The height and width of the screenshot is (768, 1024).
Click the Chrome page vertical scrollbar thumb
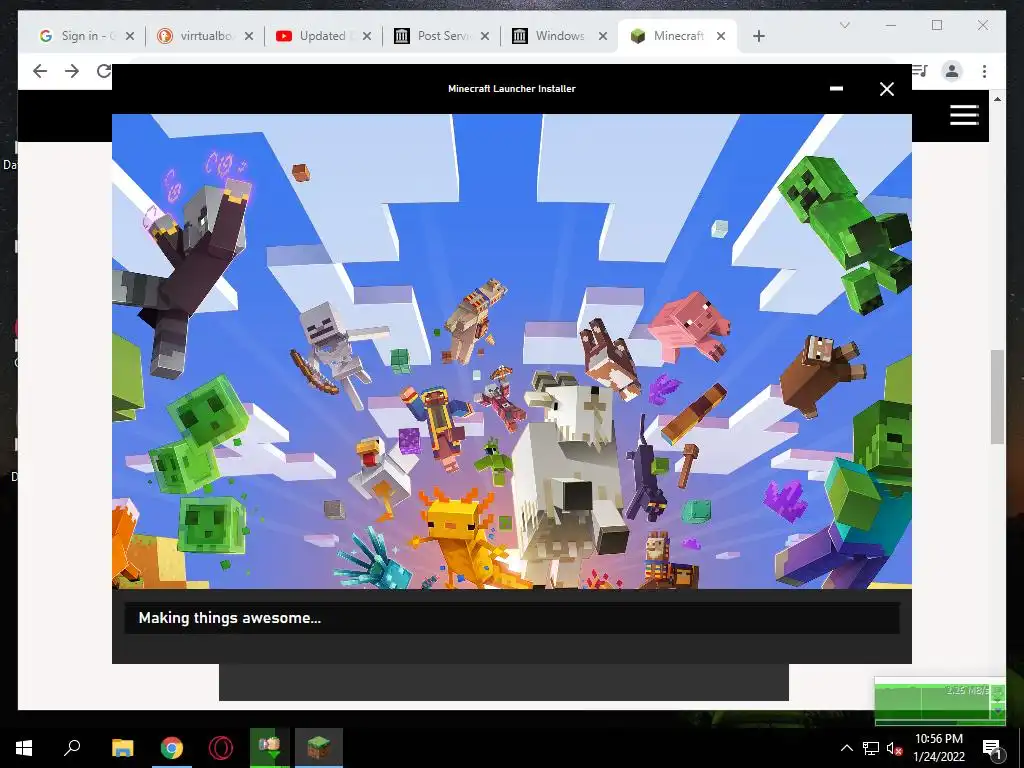tap(997, 397)
